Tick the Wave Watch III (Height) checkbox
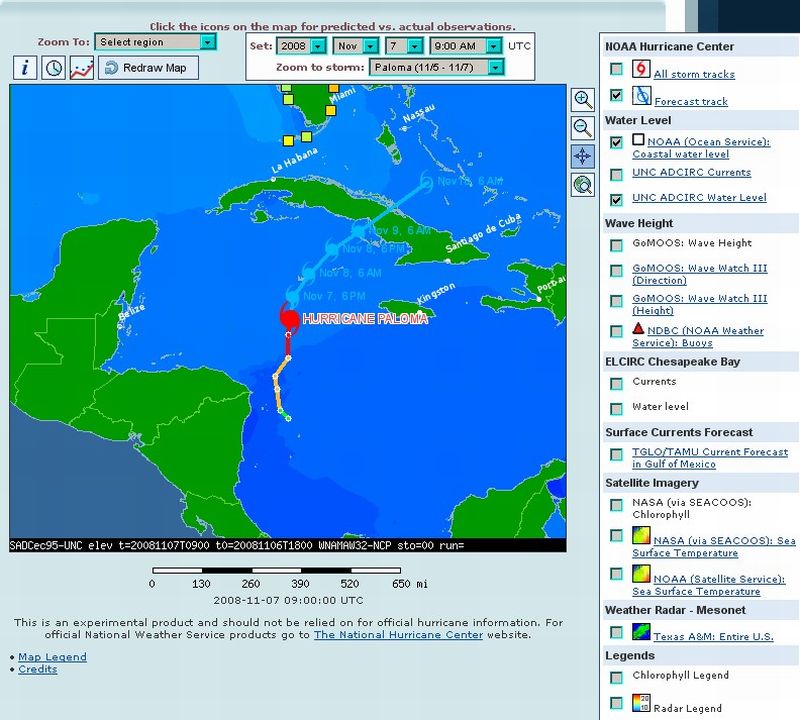 tap(616, 301)
